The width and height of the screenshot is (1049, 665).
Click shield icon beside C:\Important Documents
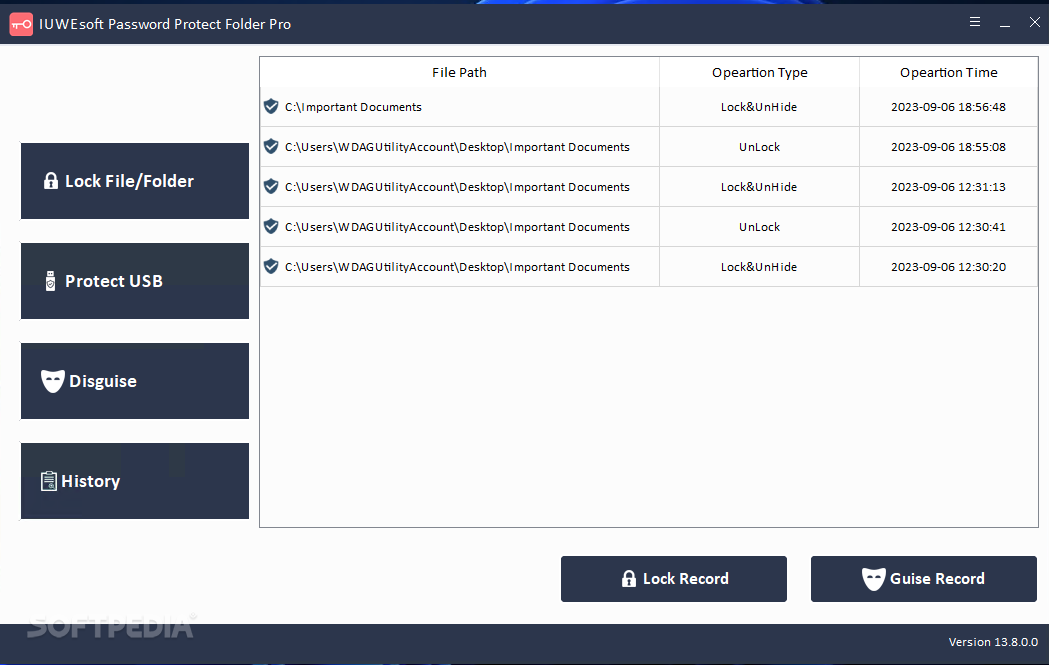click(x=271, y=106)
